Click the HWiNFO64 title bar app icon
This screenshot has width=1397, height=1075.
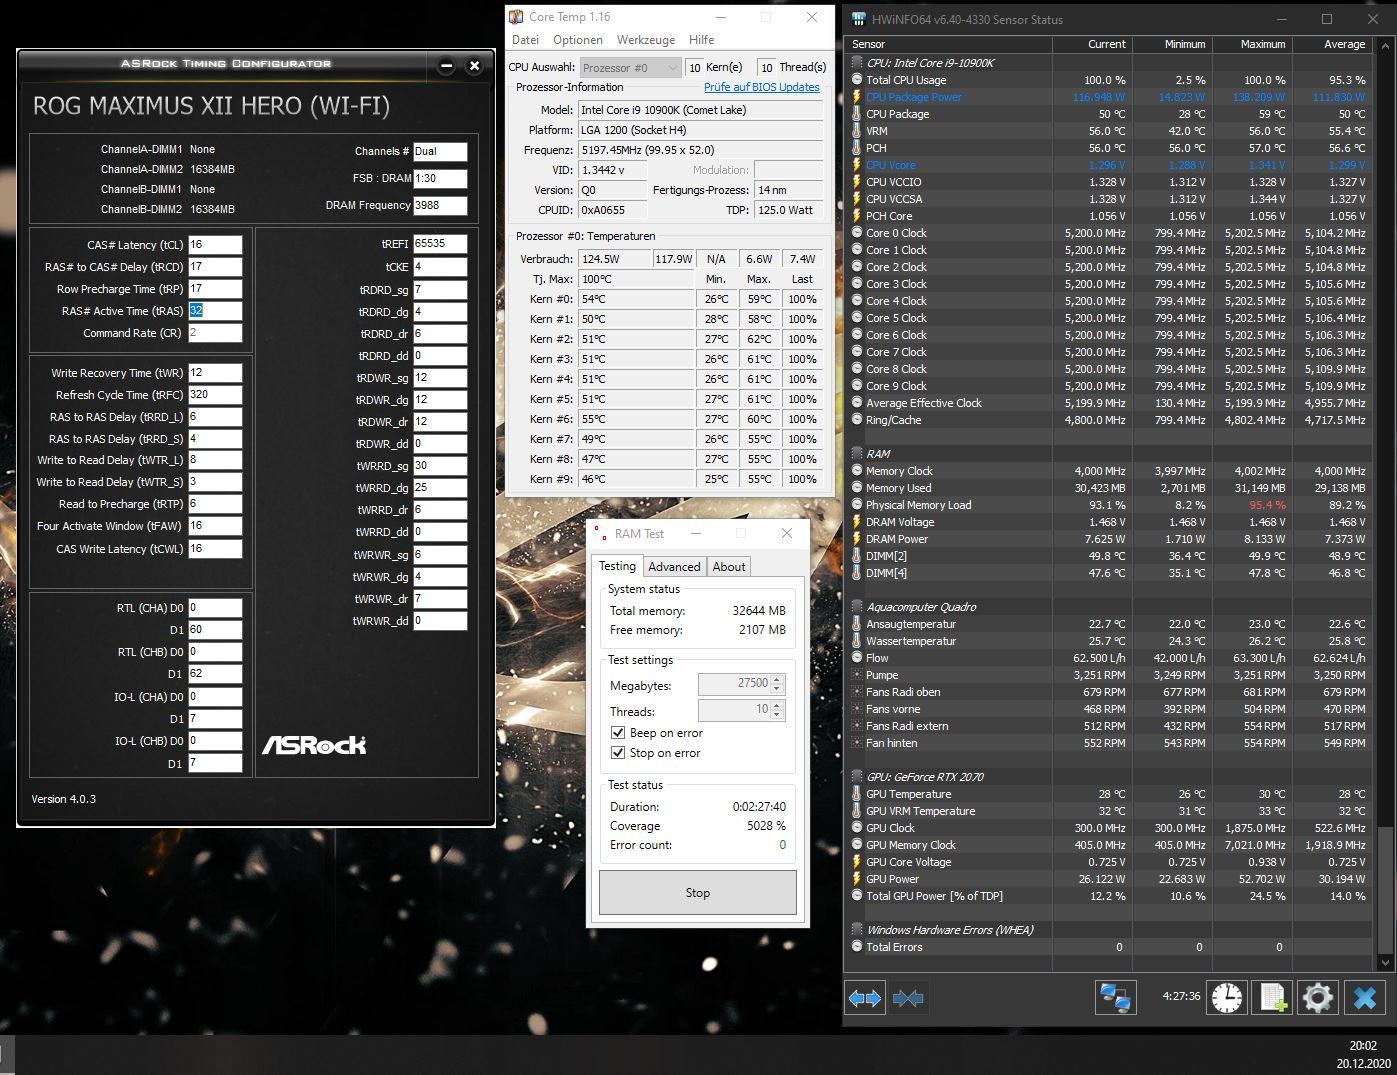pos(859,19)
